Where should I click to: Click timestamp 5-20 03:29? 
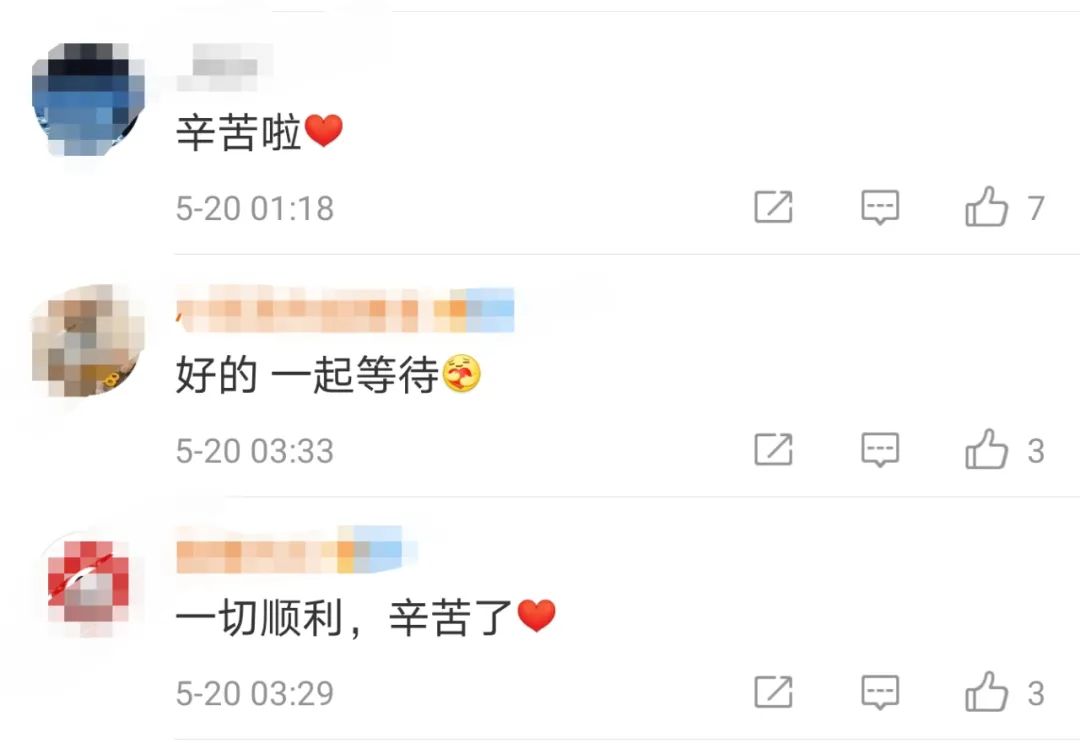tap(255, 693)
